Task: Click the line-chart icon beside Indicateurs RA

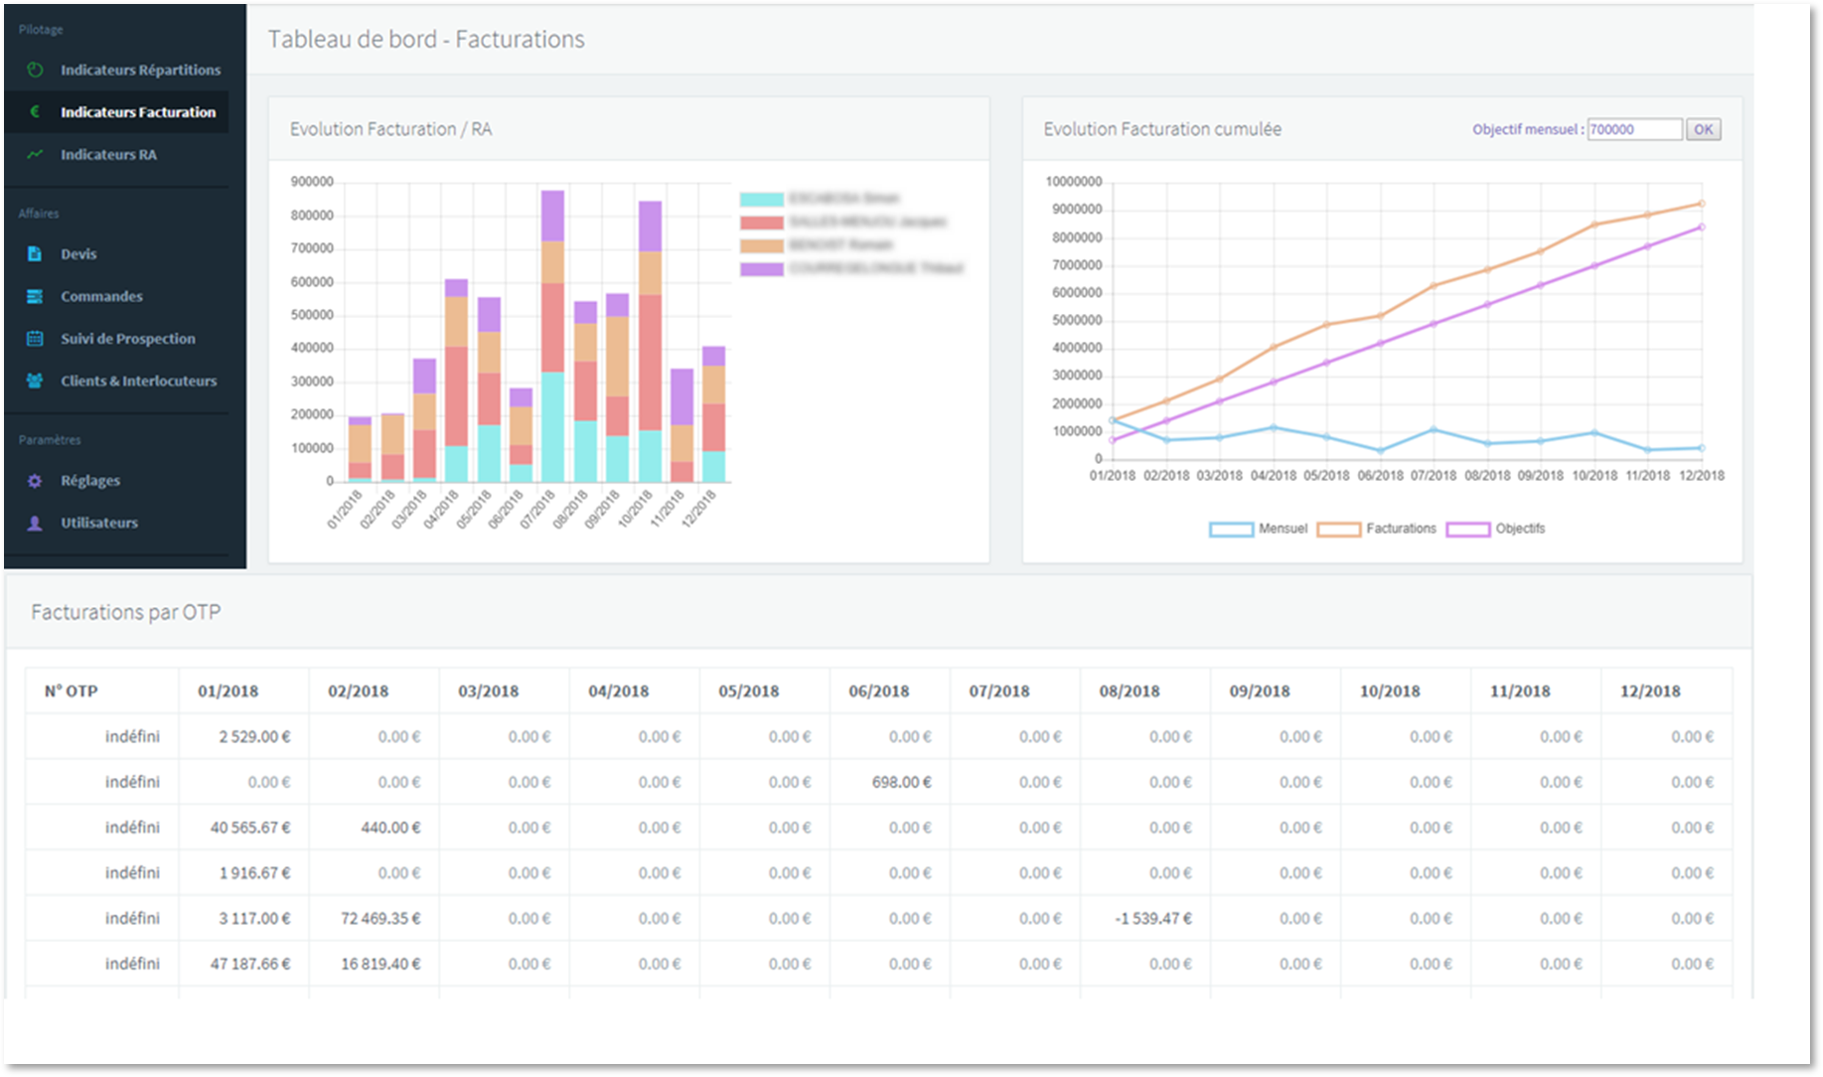Action: [35, 154]
